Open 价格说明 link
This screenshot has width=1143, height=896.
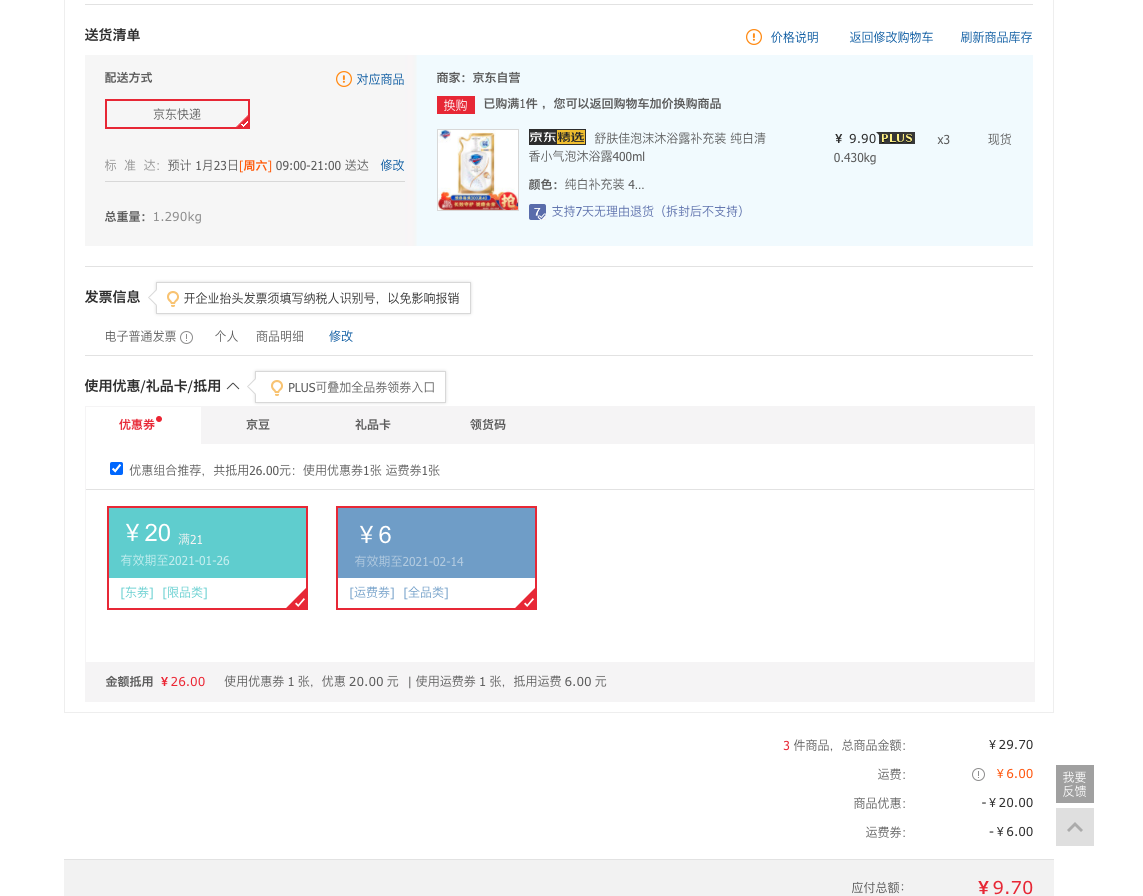click(x=795, y=37)
